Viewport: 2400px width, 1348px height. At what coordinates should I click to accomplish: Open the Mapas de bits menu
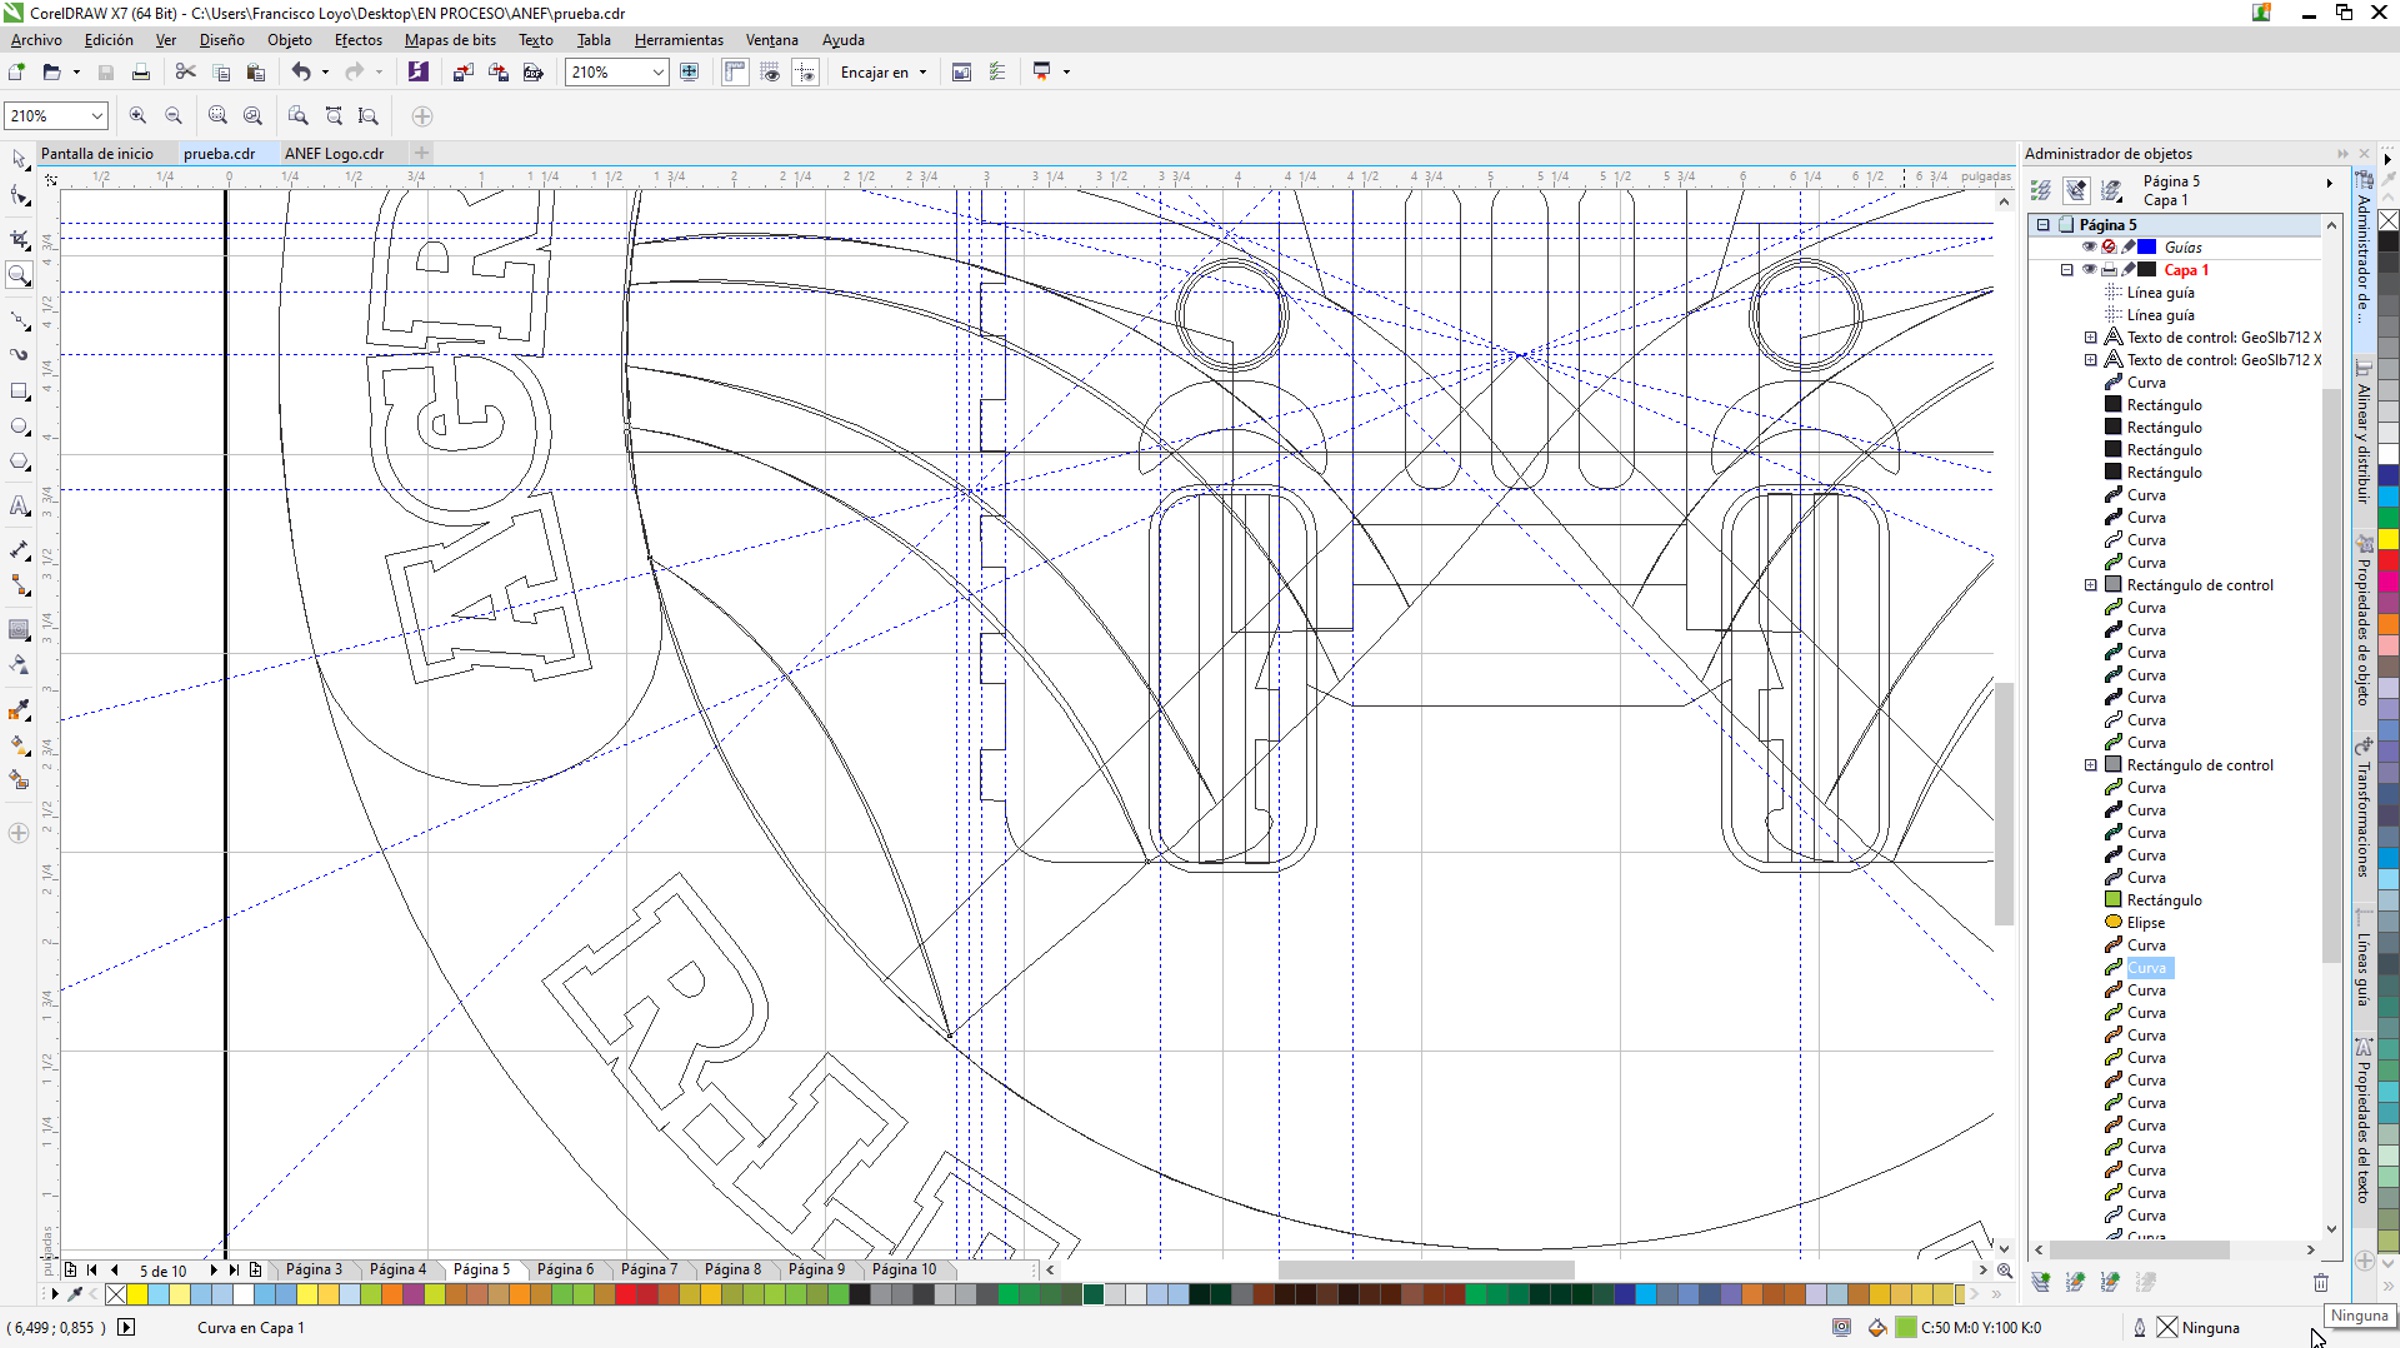[x=450, y=40]
